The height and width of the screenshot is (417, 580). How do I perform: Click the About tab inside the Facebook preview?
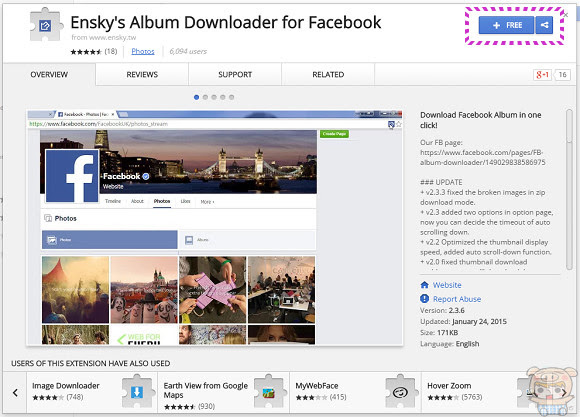pos(137,201)
